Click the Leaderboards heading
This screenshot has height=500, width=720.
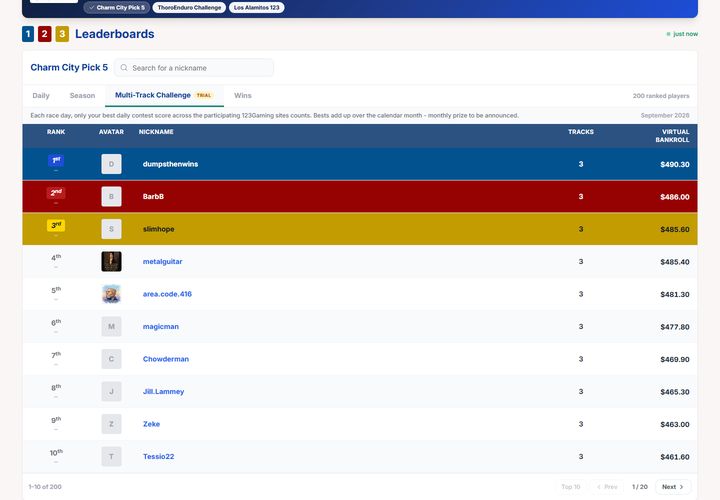(x=115, y=34)
